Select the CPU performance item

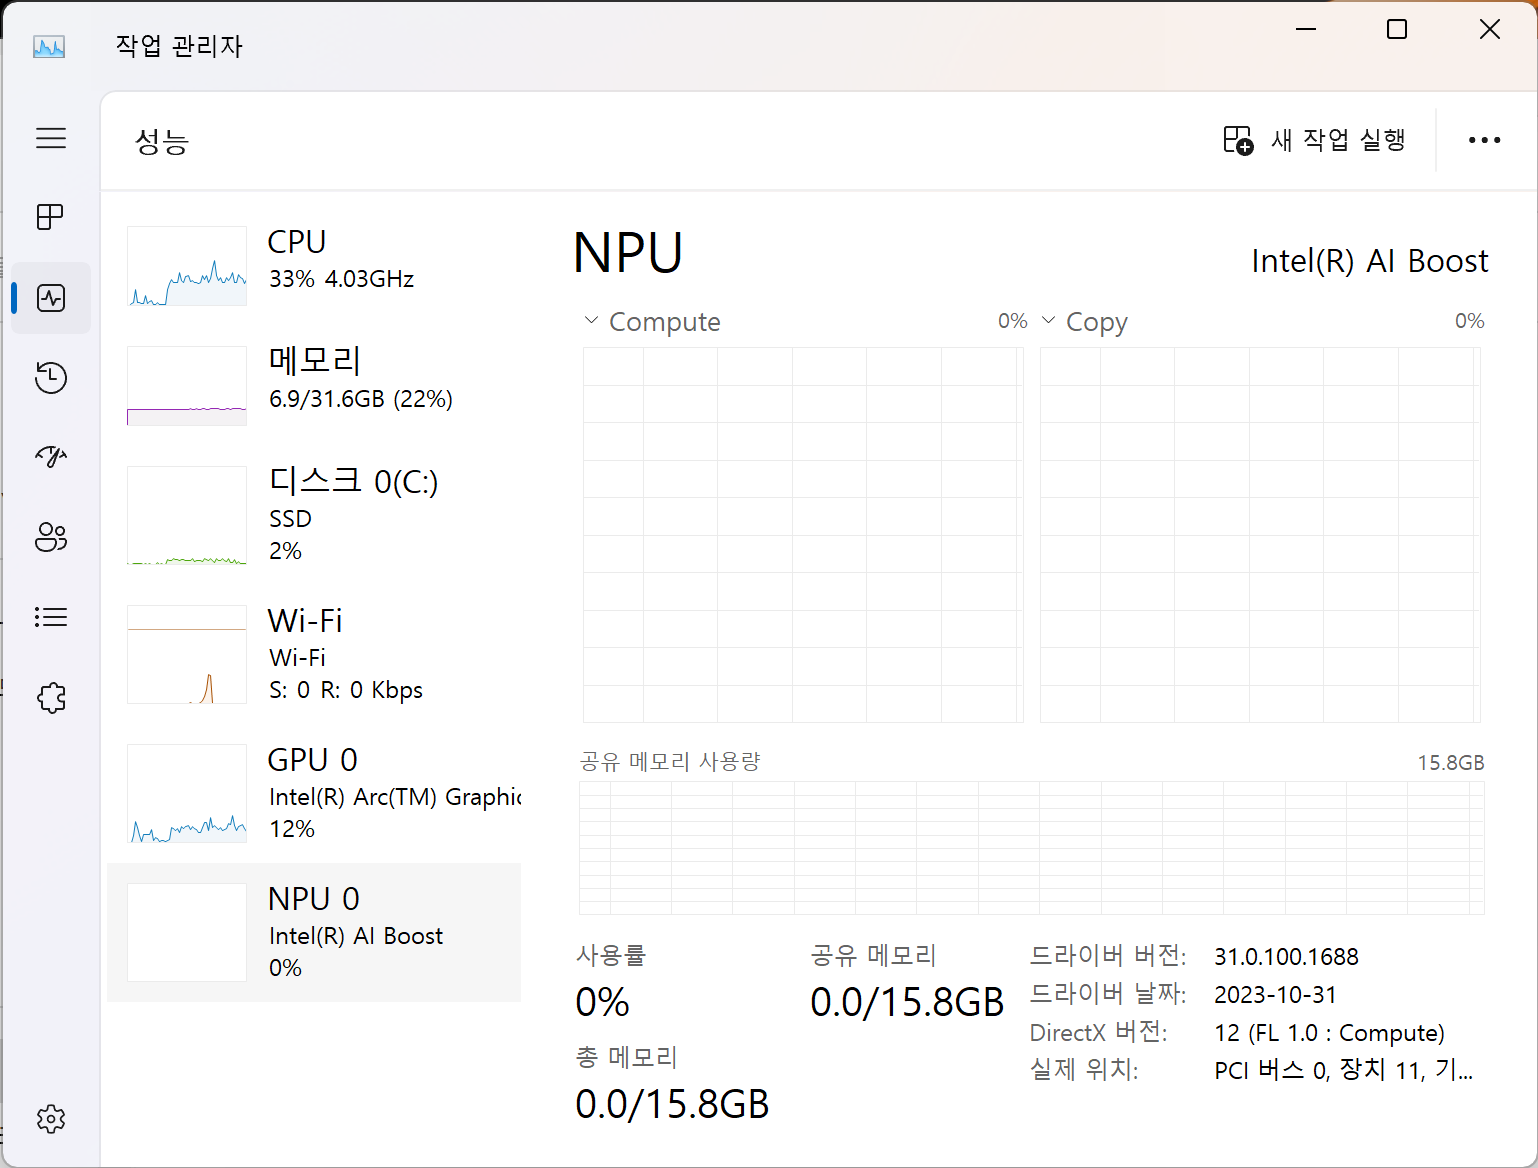tap(314, 266)
